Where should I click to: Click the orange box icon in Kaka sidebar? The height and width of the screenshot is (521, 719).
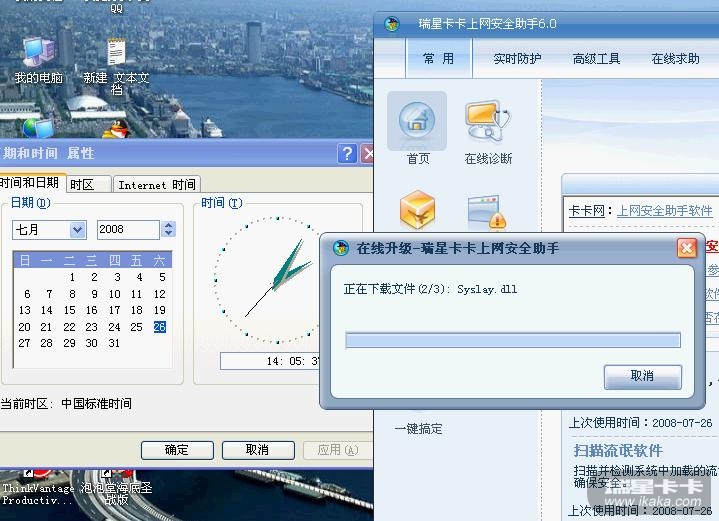[x=417, y=210]
